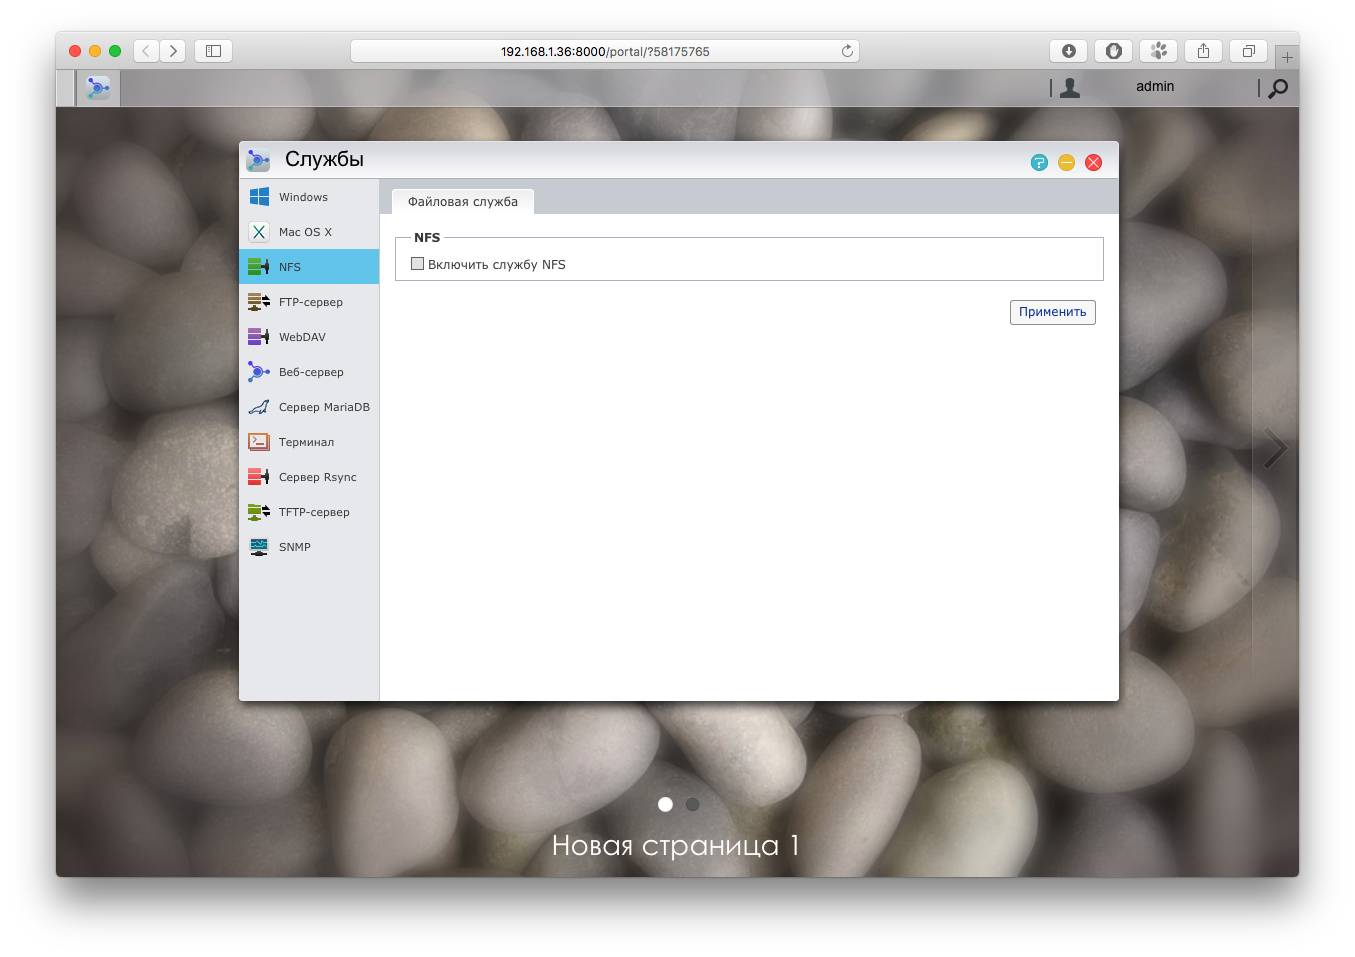1355x957 pixels.
Task: Select the Сервер Rsync label
Action: [x=318, y=477]
